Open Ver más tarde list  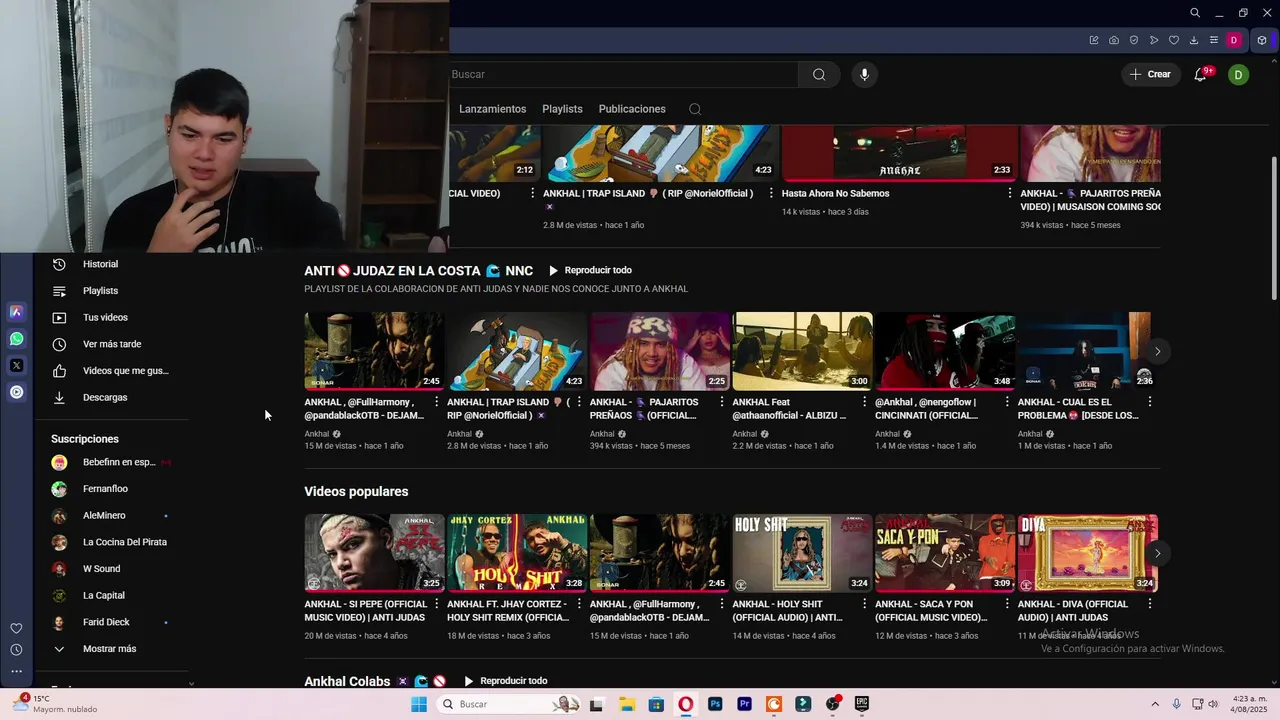110,344
